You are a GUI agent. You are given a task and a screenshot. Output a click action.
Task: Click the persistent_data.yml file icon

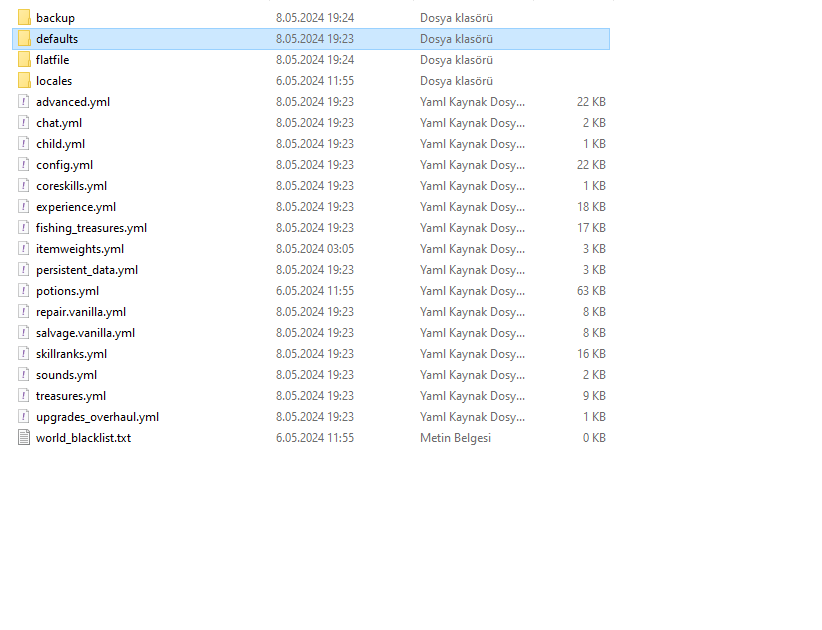pos(24,269)
